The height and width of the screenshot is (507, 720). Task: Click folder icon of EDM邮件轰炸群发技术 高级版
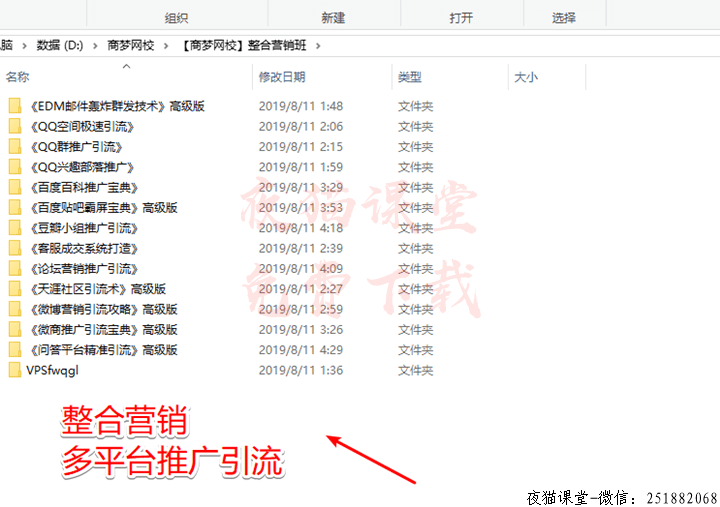point(15,106)
